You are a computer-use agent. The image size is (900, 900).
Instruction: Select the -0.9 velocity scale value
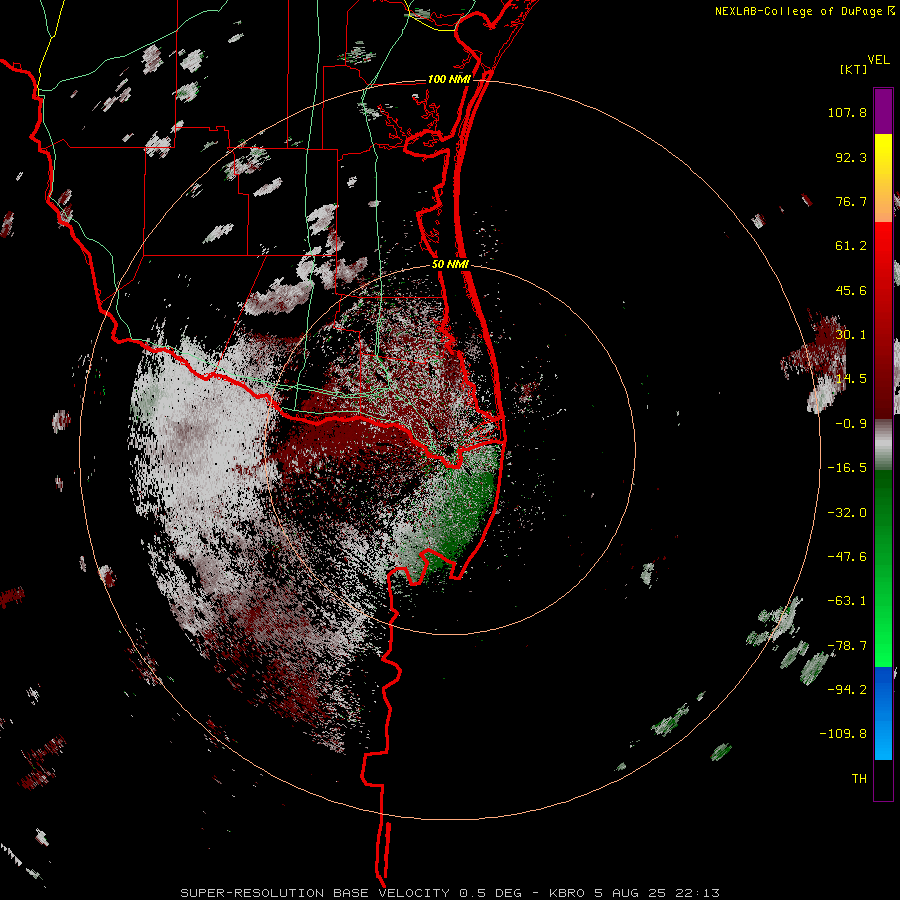(851, 424)
